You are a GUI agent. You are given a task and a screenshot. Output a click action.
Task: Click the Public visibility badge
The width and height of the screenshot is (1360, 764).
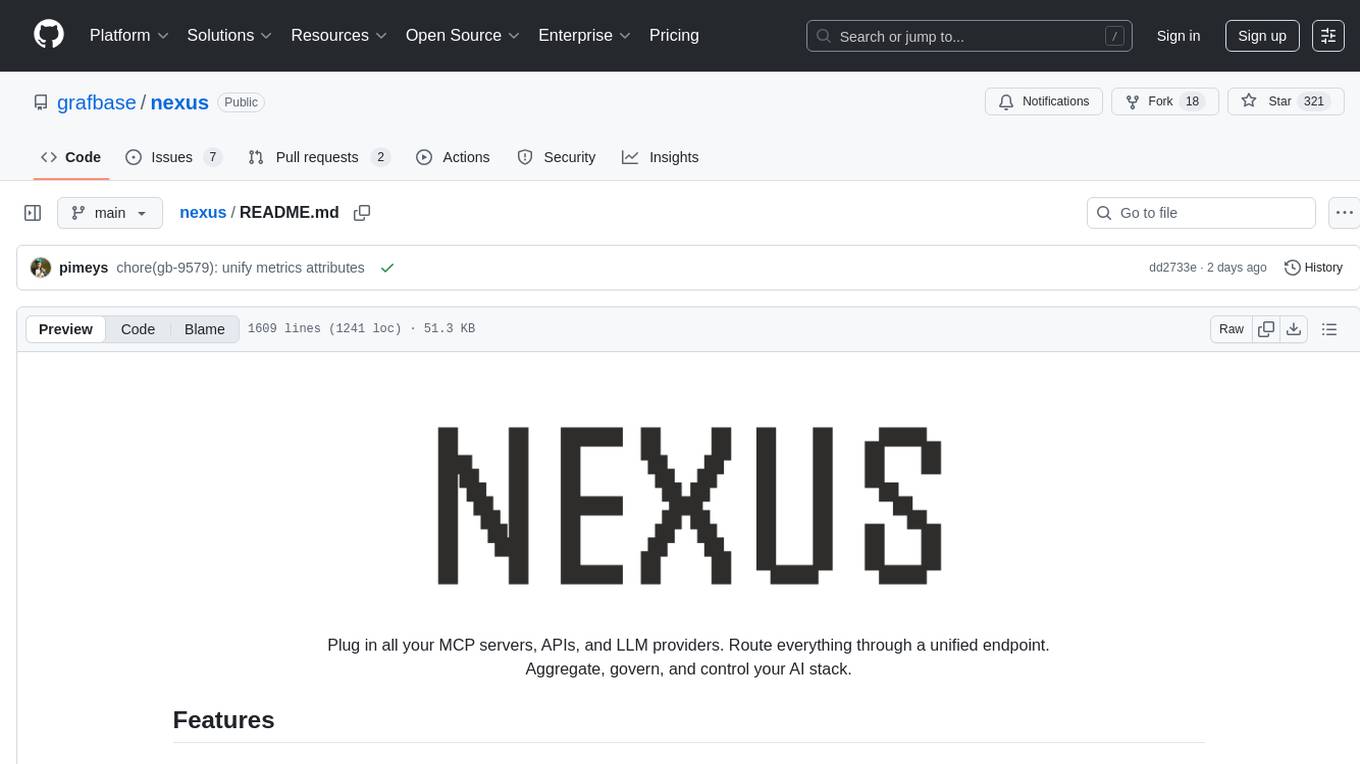coord(241,102)
